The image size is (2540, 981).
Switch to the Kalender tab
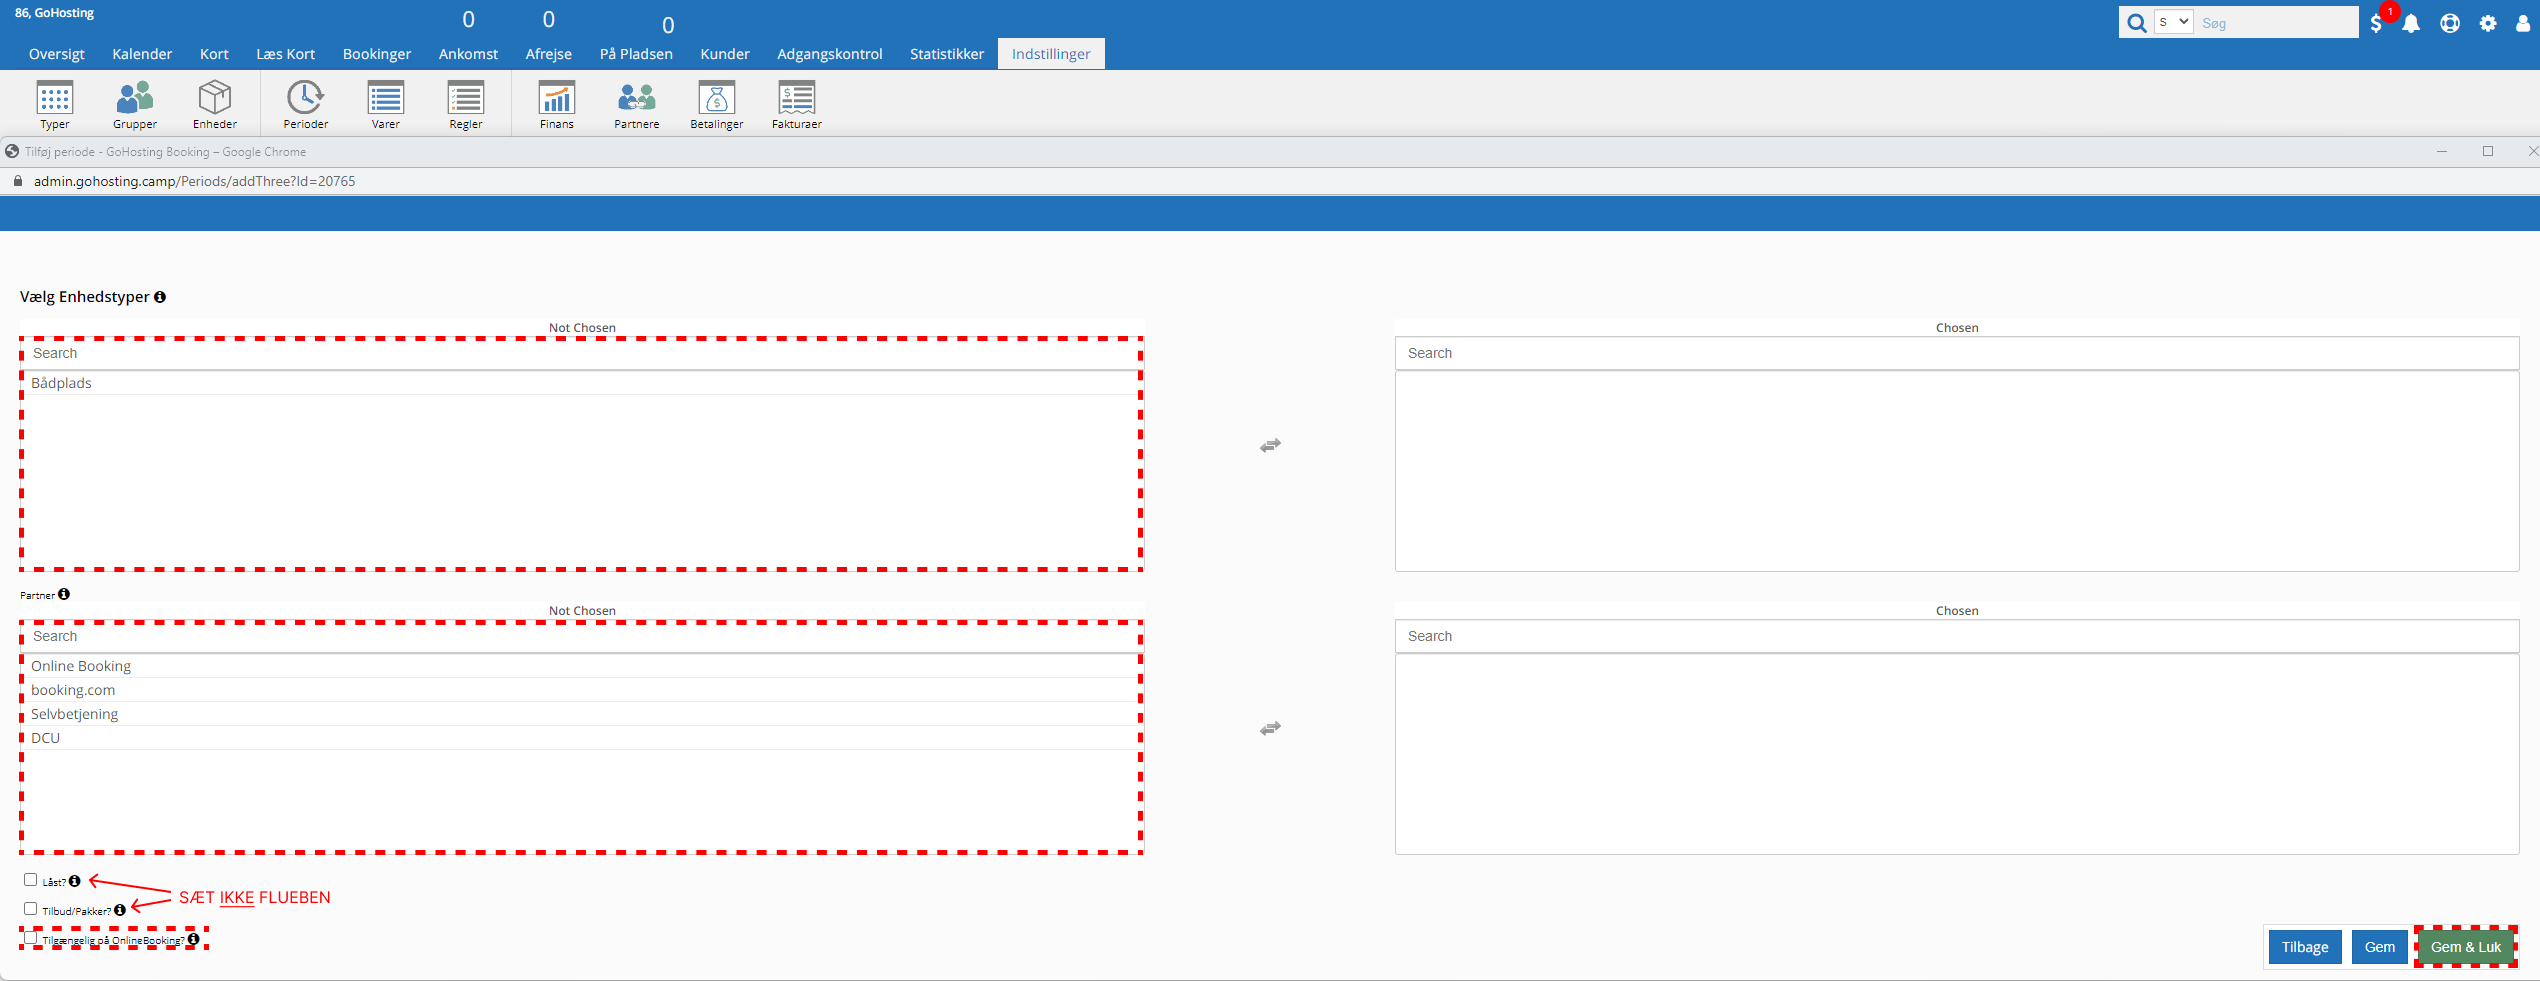coord(142,54)
